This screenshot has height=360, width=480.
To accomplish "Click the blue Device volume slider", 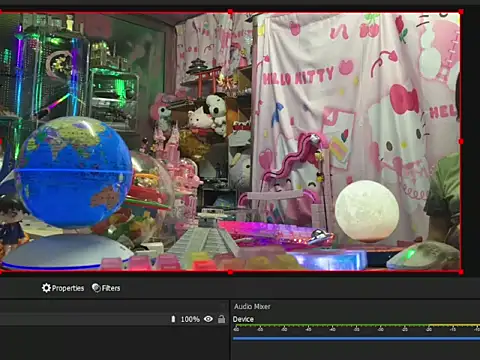I will [x=356, y=338].
